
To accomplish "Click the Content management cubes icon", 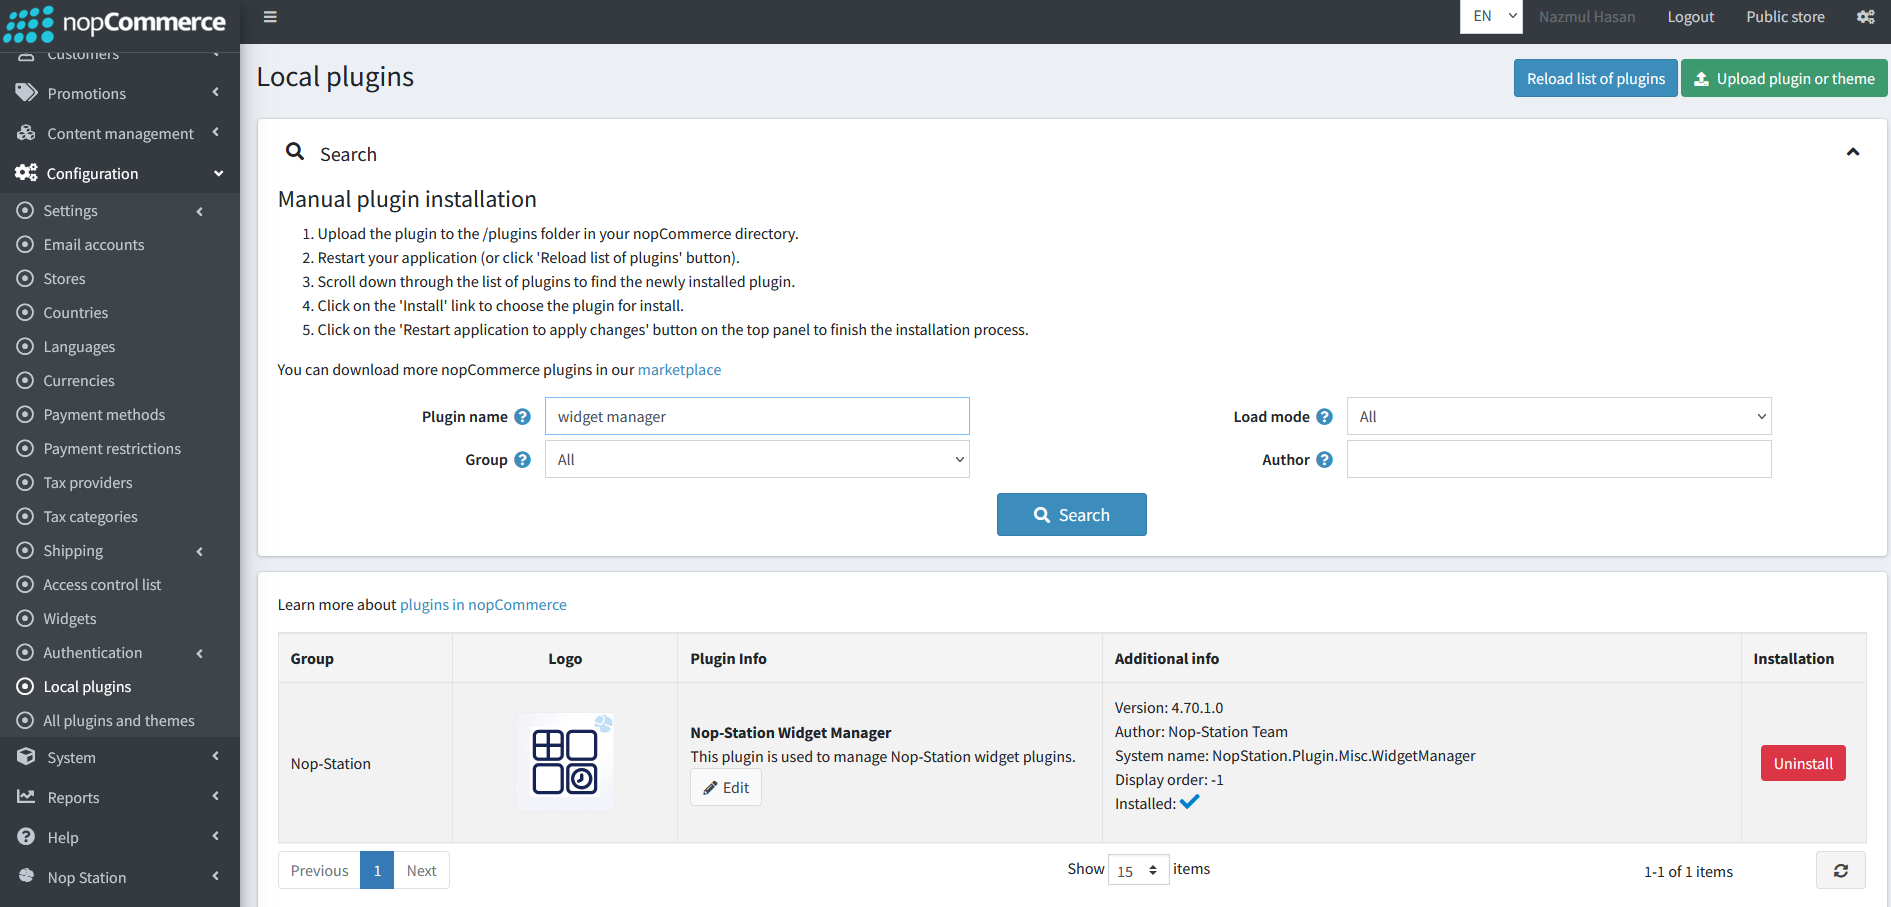I will click(x=26, y=133).
